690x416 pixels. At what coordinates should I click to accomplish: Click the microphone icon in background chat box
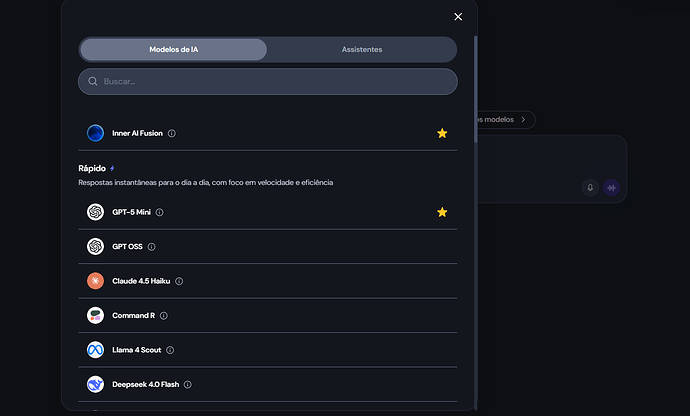coord(590,188)
